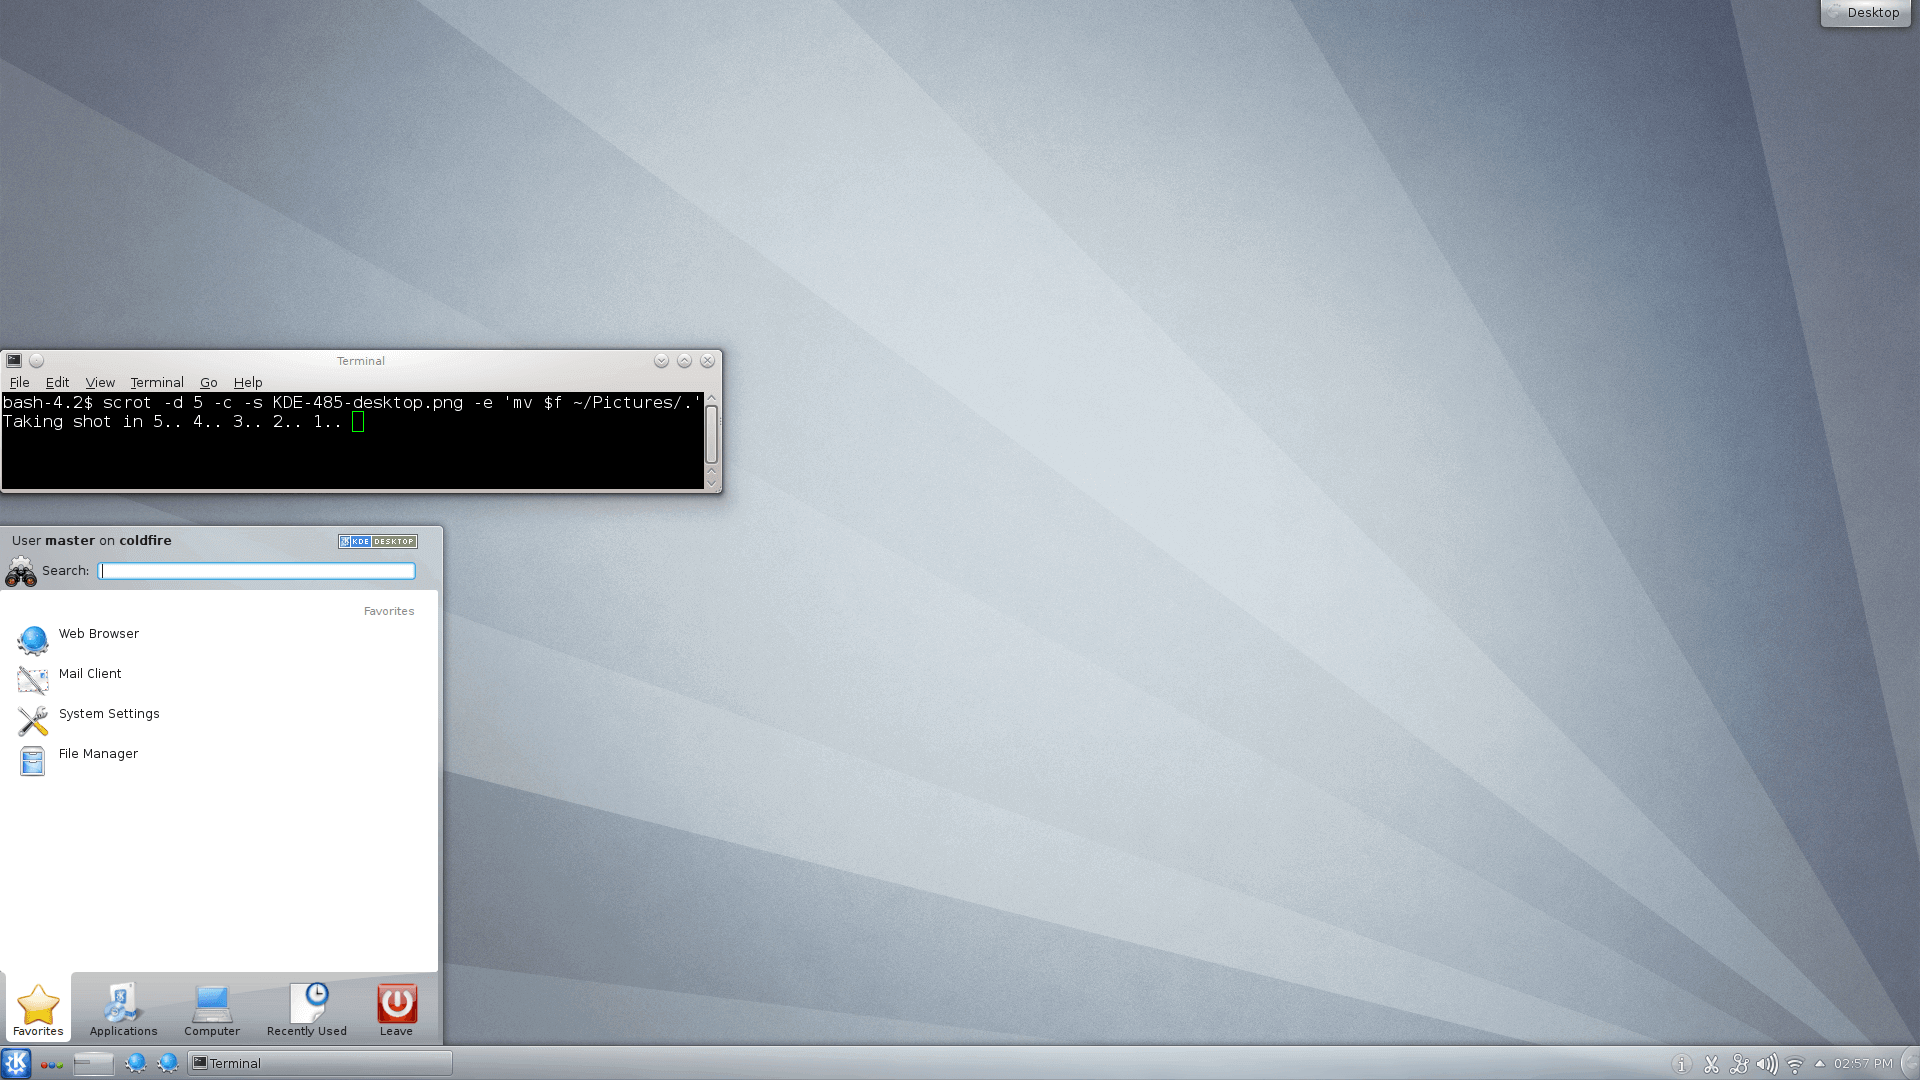This screenshot has width=1920, height=1080.
Task: Click the KDE Desktop toggle button in menu
Action: point(376,541)
